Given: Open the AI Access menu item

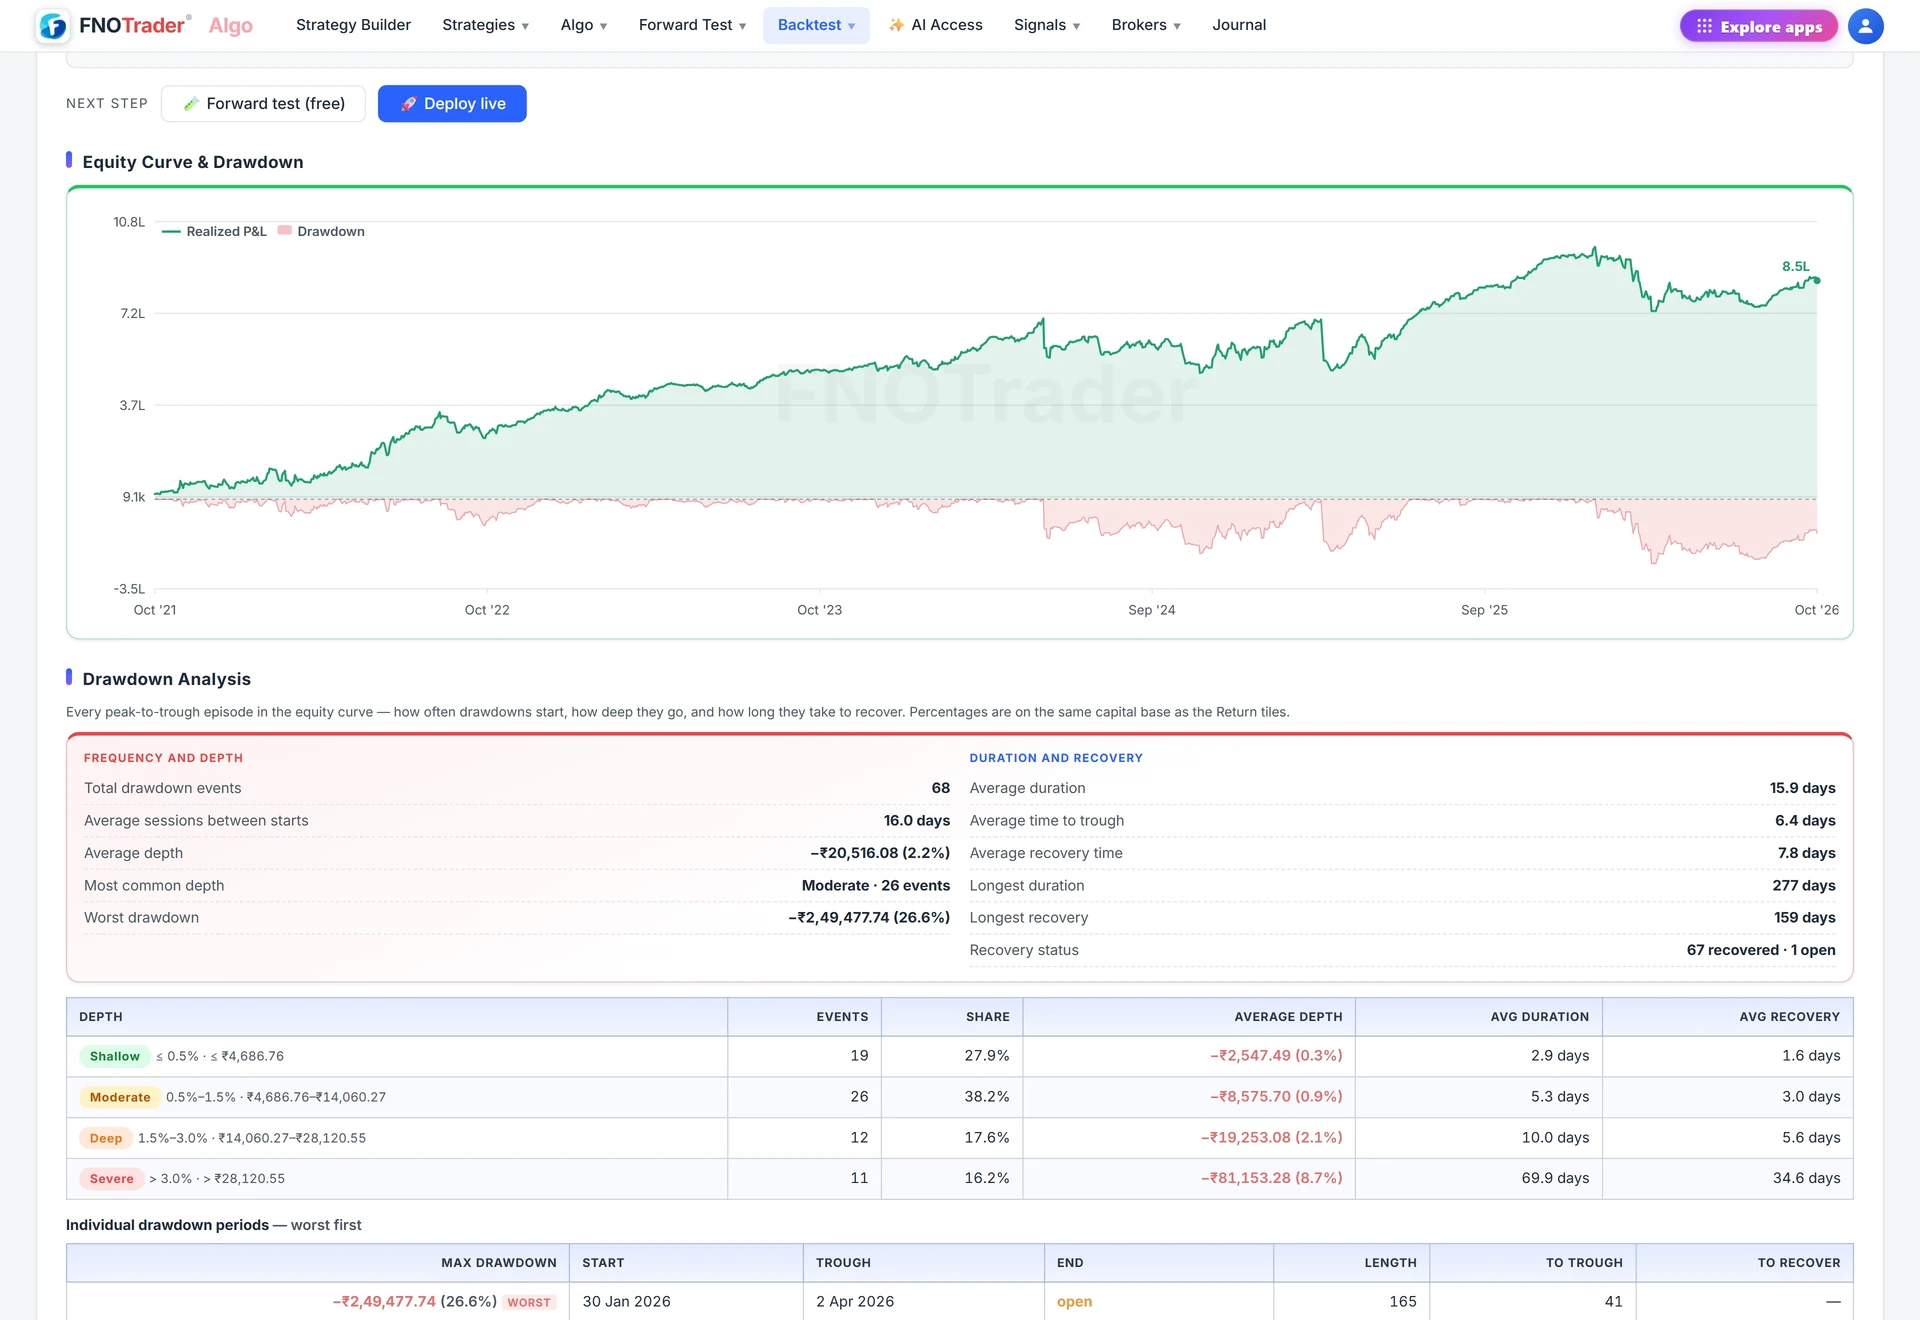Looking at the screenshot, I should [936, 25].
